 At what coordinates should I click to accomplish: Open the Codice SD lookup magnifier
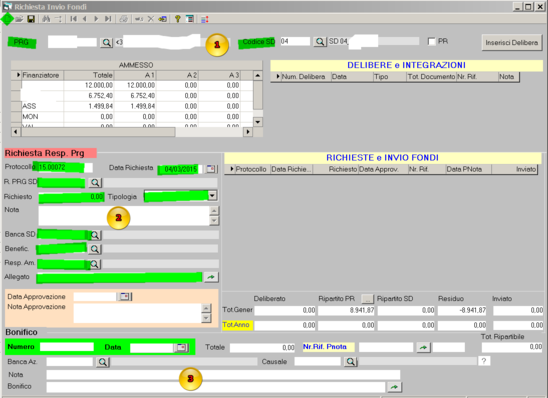coord(319,42)
